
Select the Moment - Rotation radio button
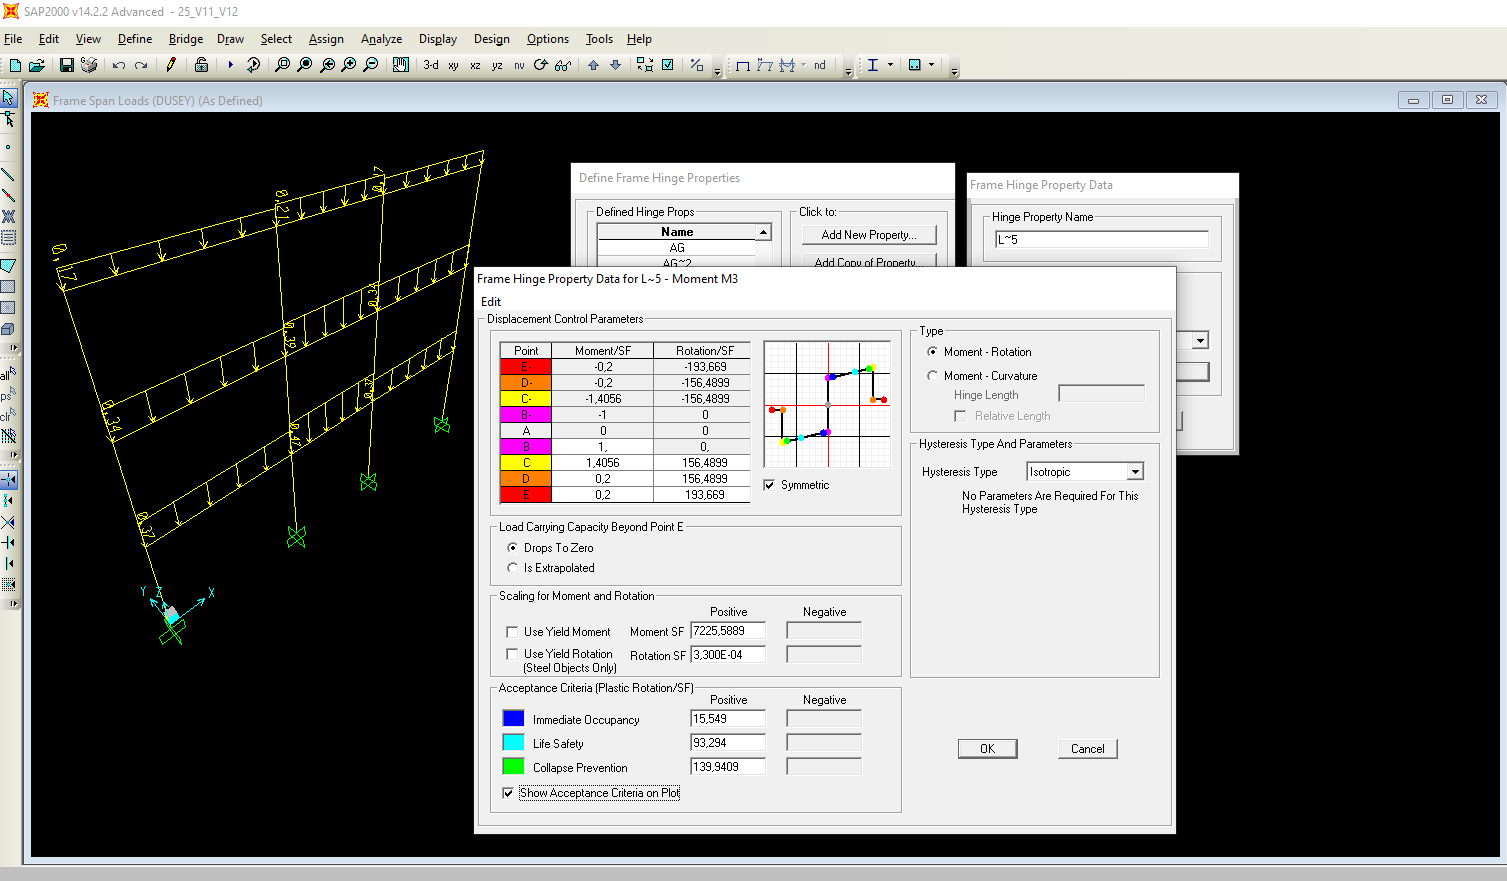click(933, 352)
